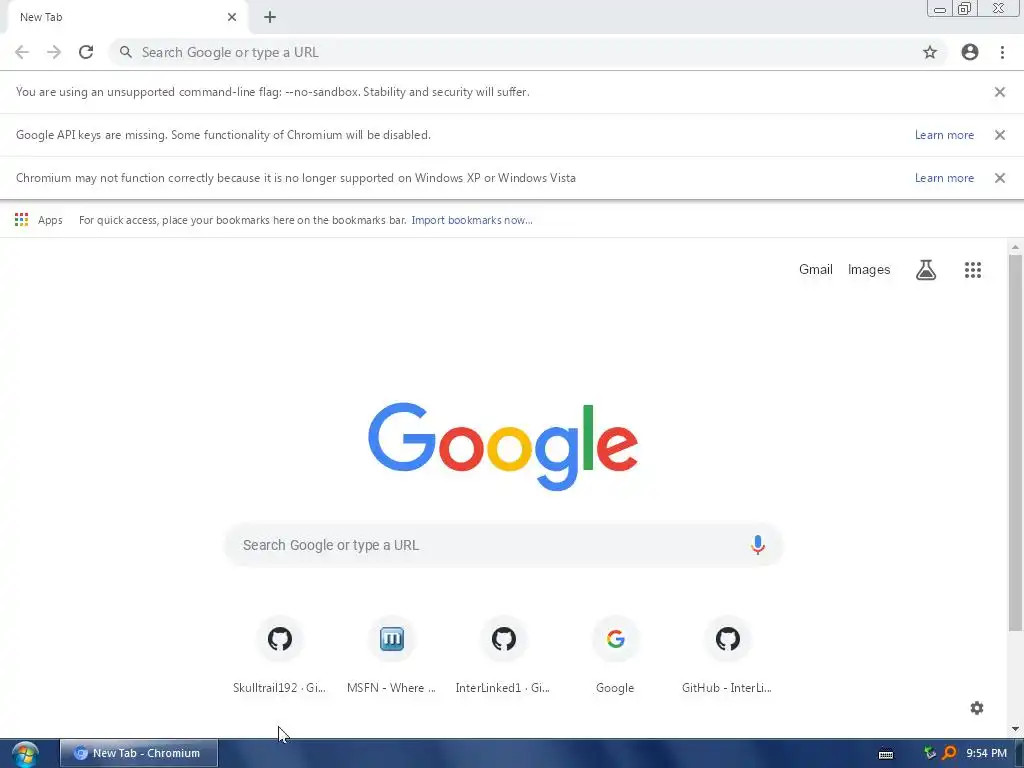Open the Chromium three-dot menu
The height and width of the screenshot is (768, 1024).
click(x=1002, y=52)
